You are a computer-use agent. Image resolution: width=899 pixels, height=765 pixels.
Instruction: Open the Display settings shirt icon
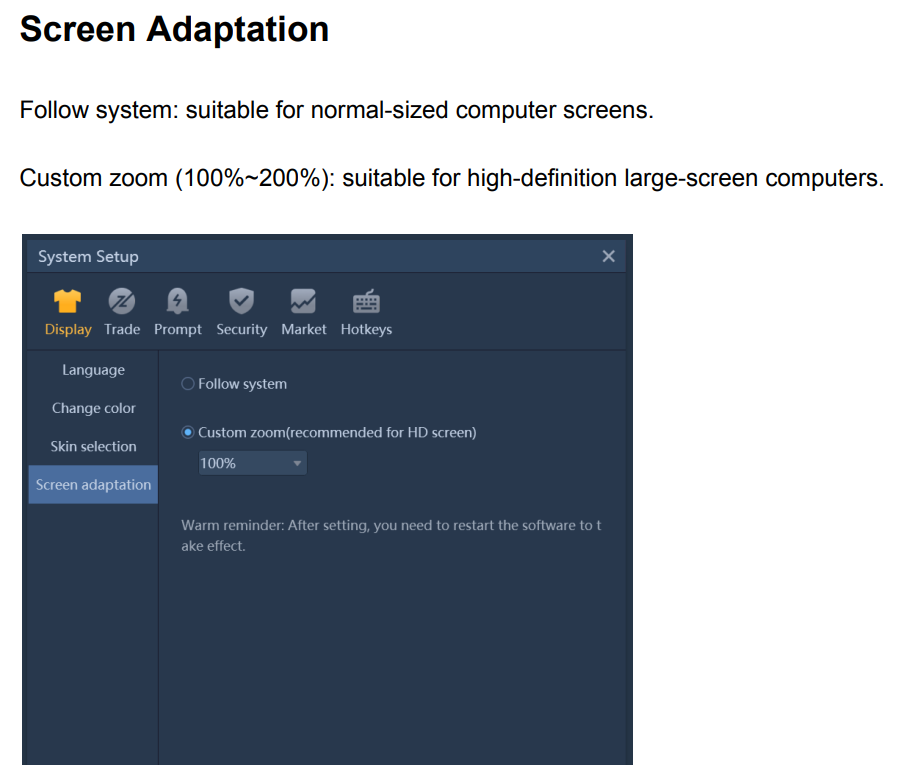pos(68,301)
